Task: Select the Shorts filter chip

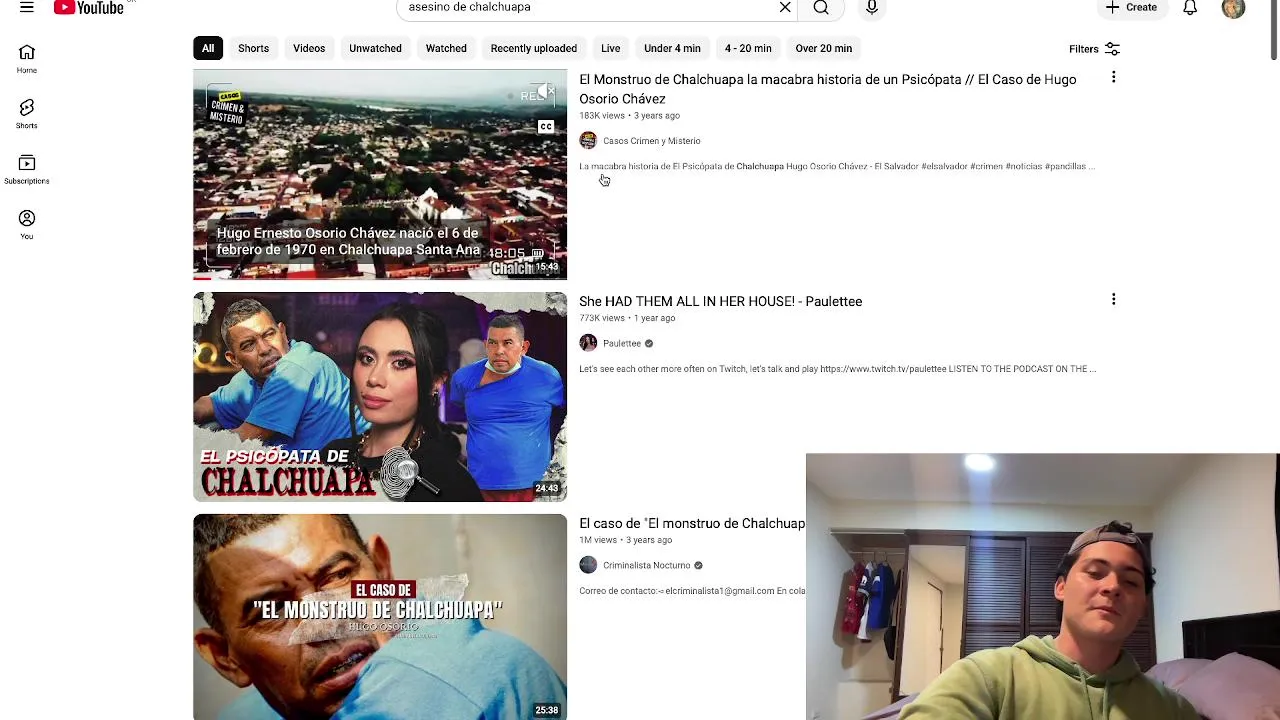Action: click(253, 48)
